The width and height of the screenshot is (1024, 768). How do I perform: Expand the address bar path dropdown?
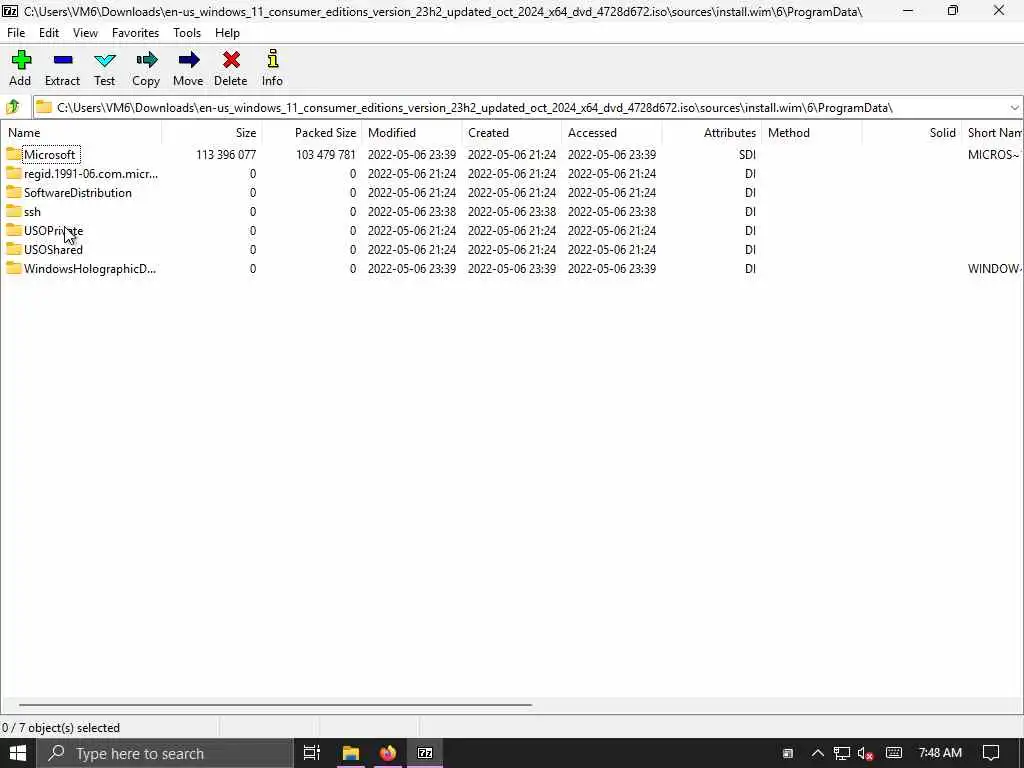tap(1014, 107)
